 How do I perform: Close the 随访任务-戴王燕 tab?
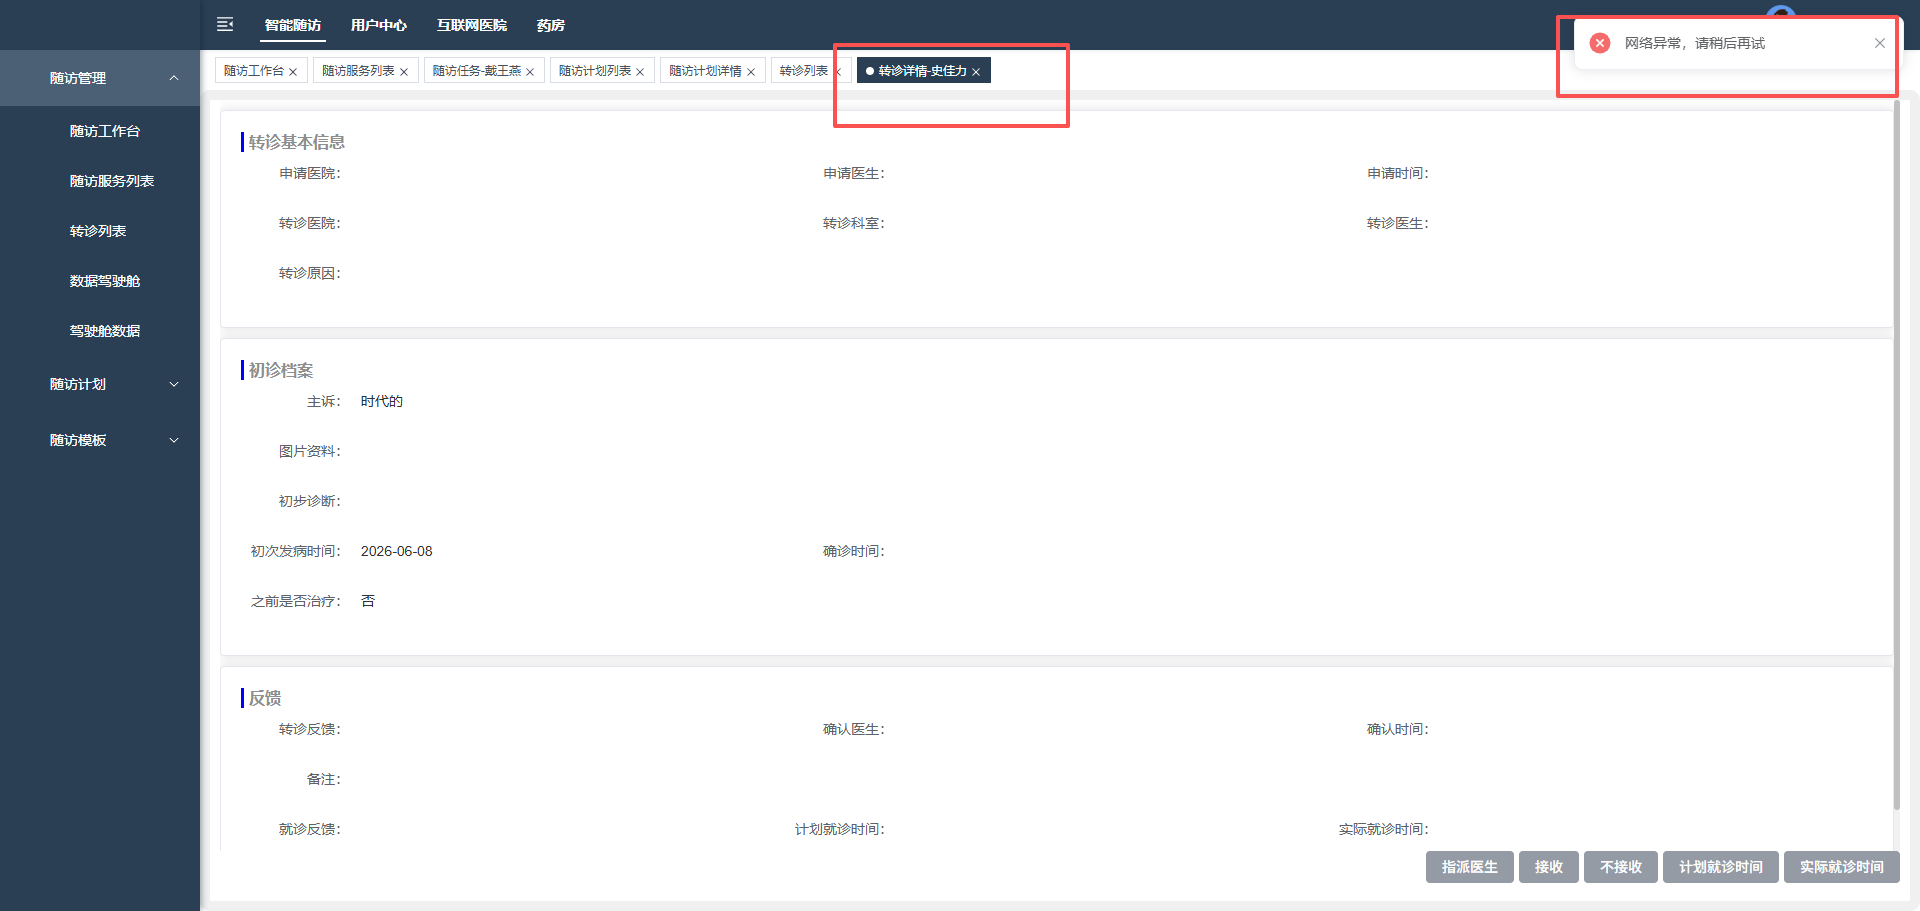[530, 72]
